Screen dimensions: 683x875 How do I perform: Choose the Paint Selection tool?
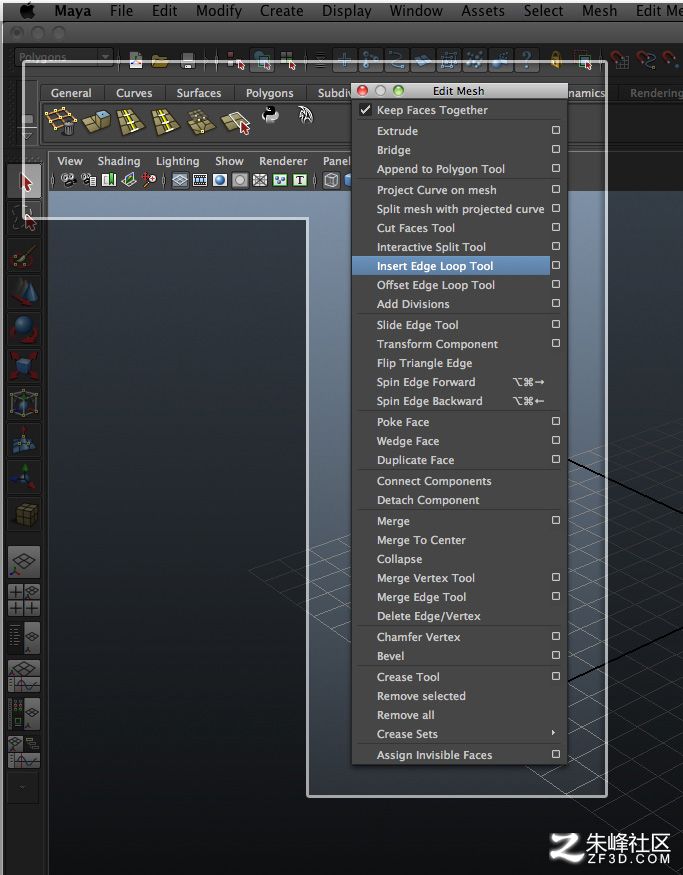tap(24, 256)
